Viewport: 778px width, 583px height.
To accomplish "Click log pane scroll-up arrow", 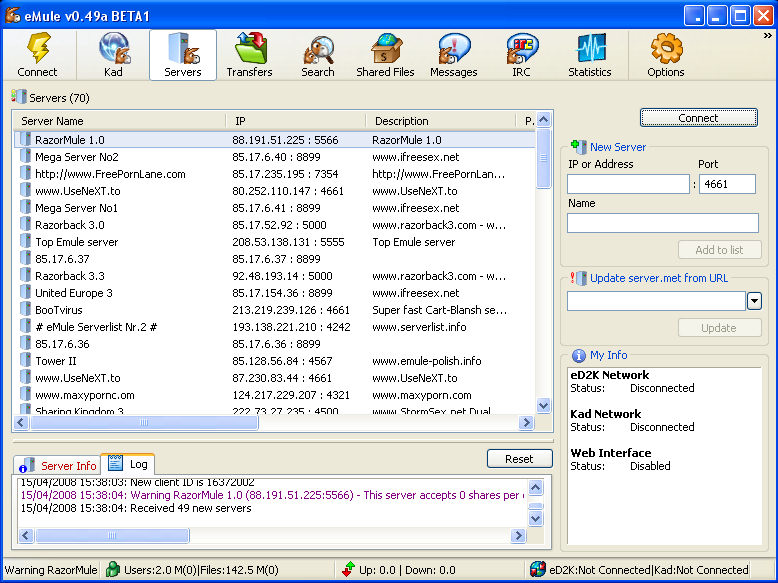I will [535, 488].
